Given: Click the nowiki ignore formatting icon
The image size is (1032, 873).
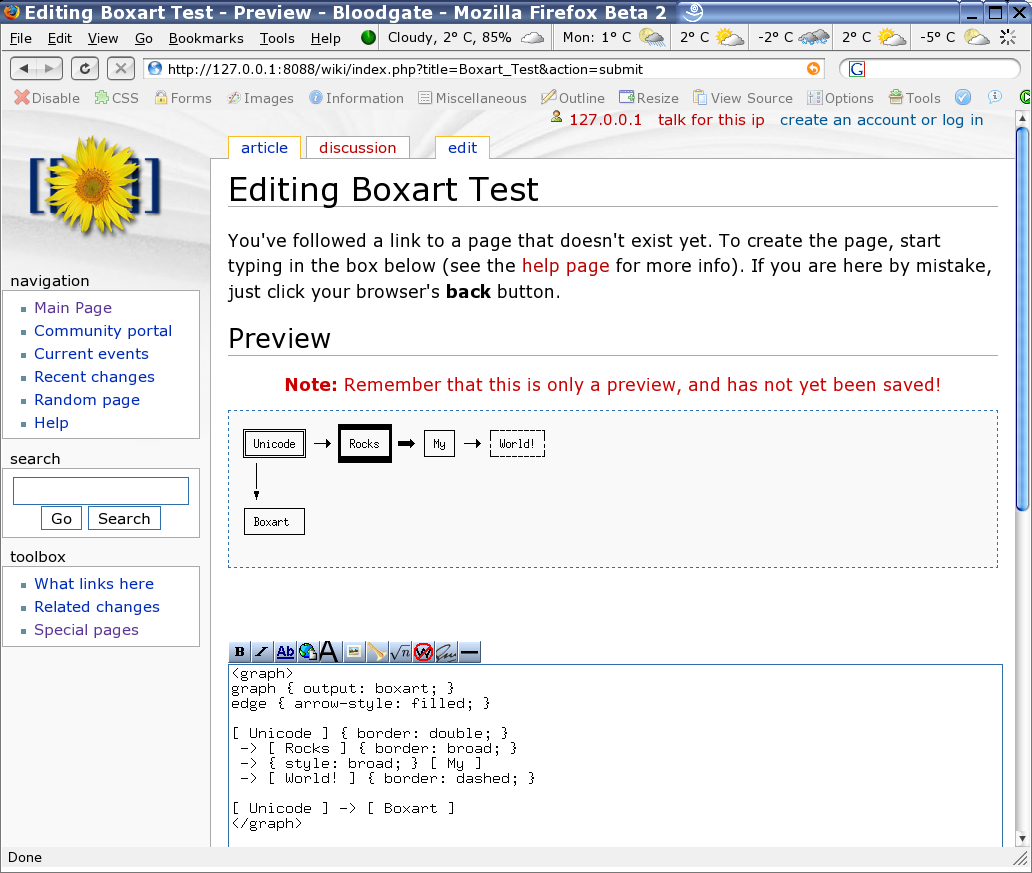Looking at the screenshot, I should click(x=423, y=652).
